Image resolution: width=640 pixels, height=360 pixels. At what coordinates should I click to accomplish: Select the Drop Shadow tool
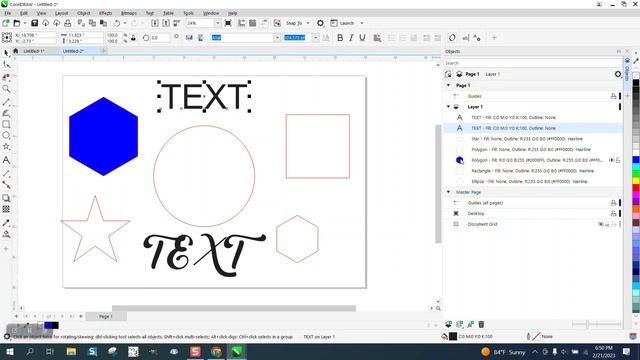click(x=6, y=198)
